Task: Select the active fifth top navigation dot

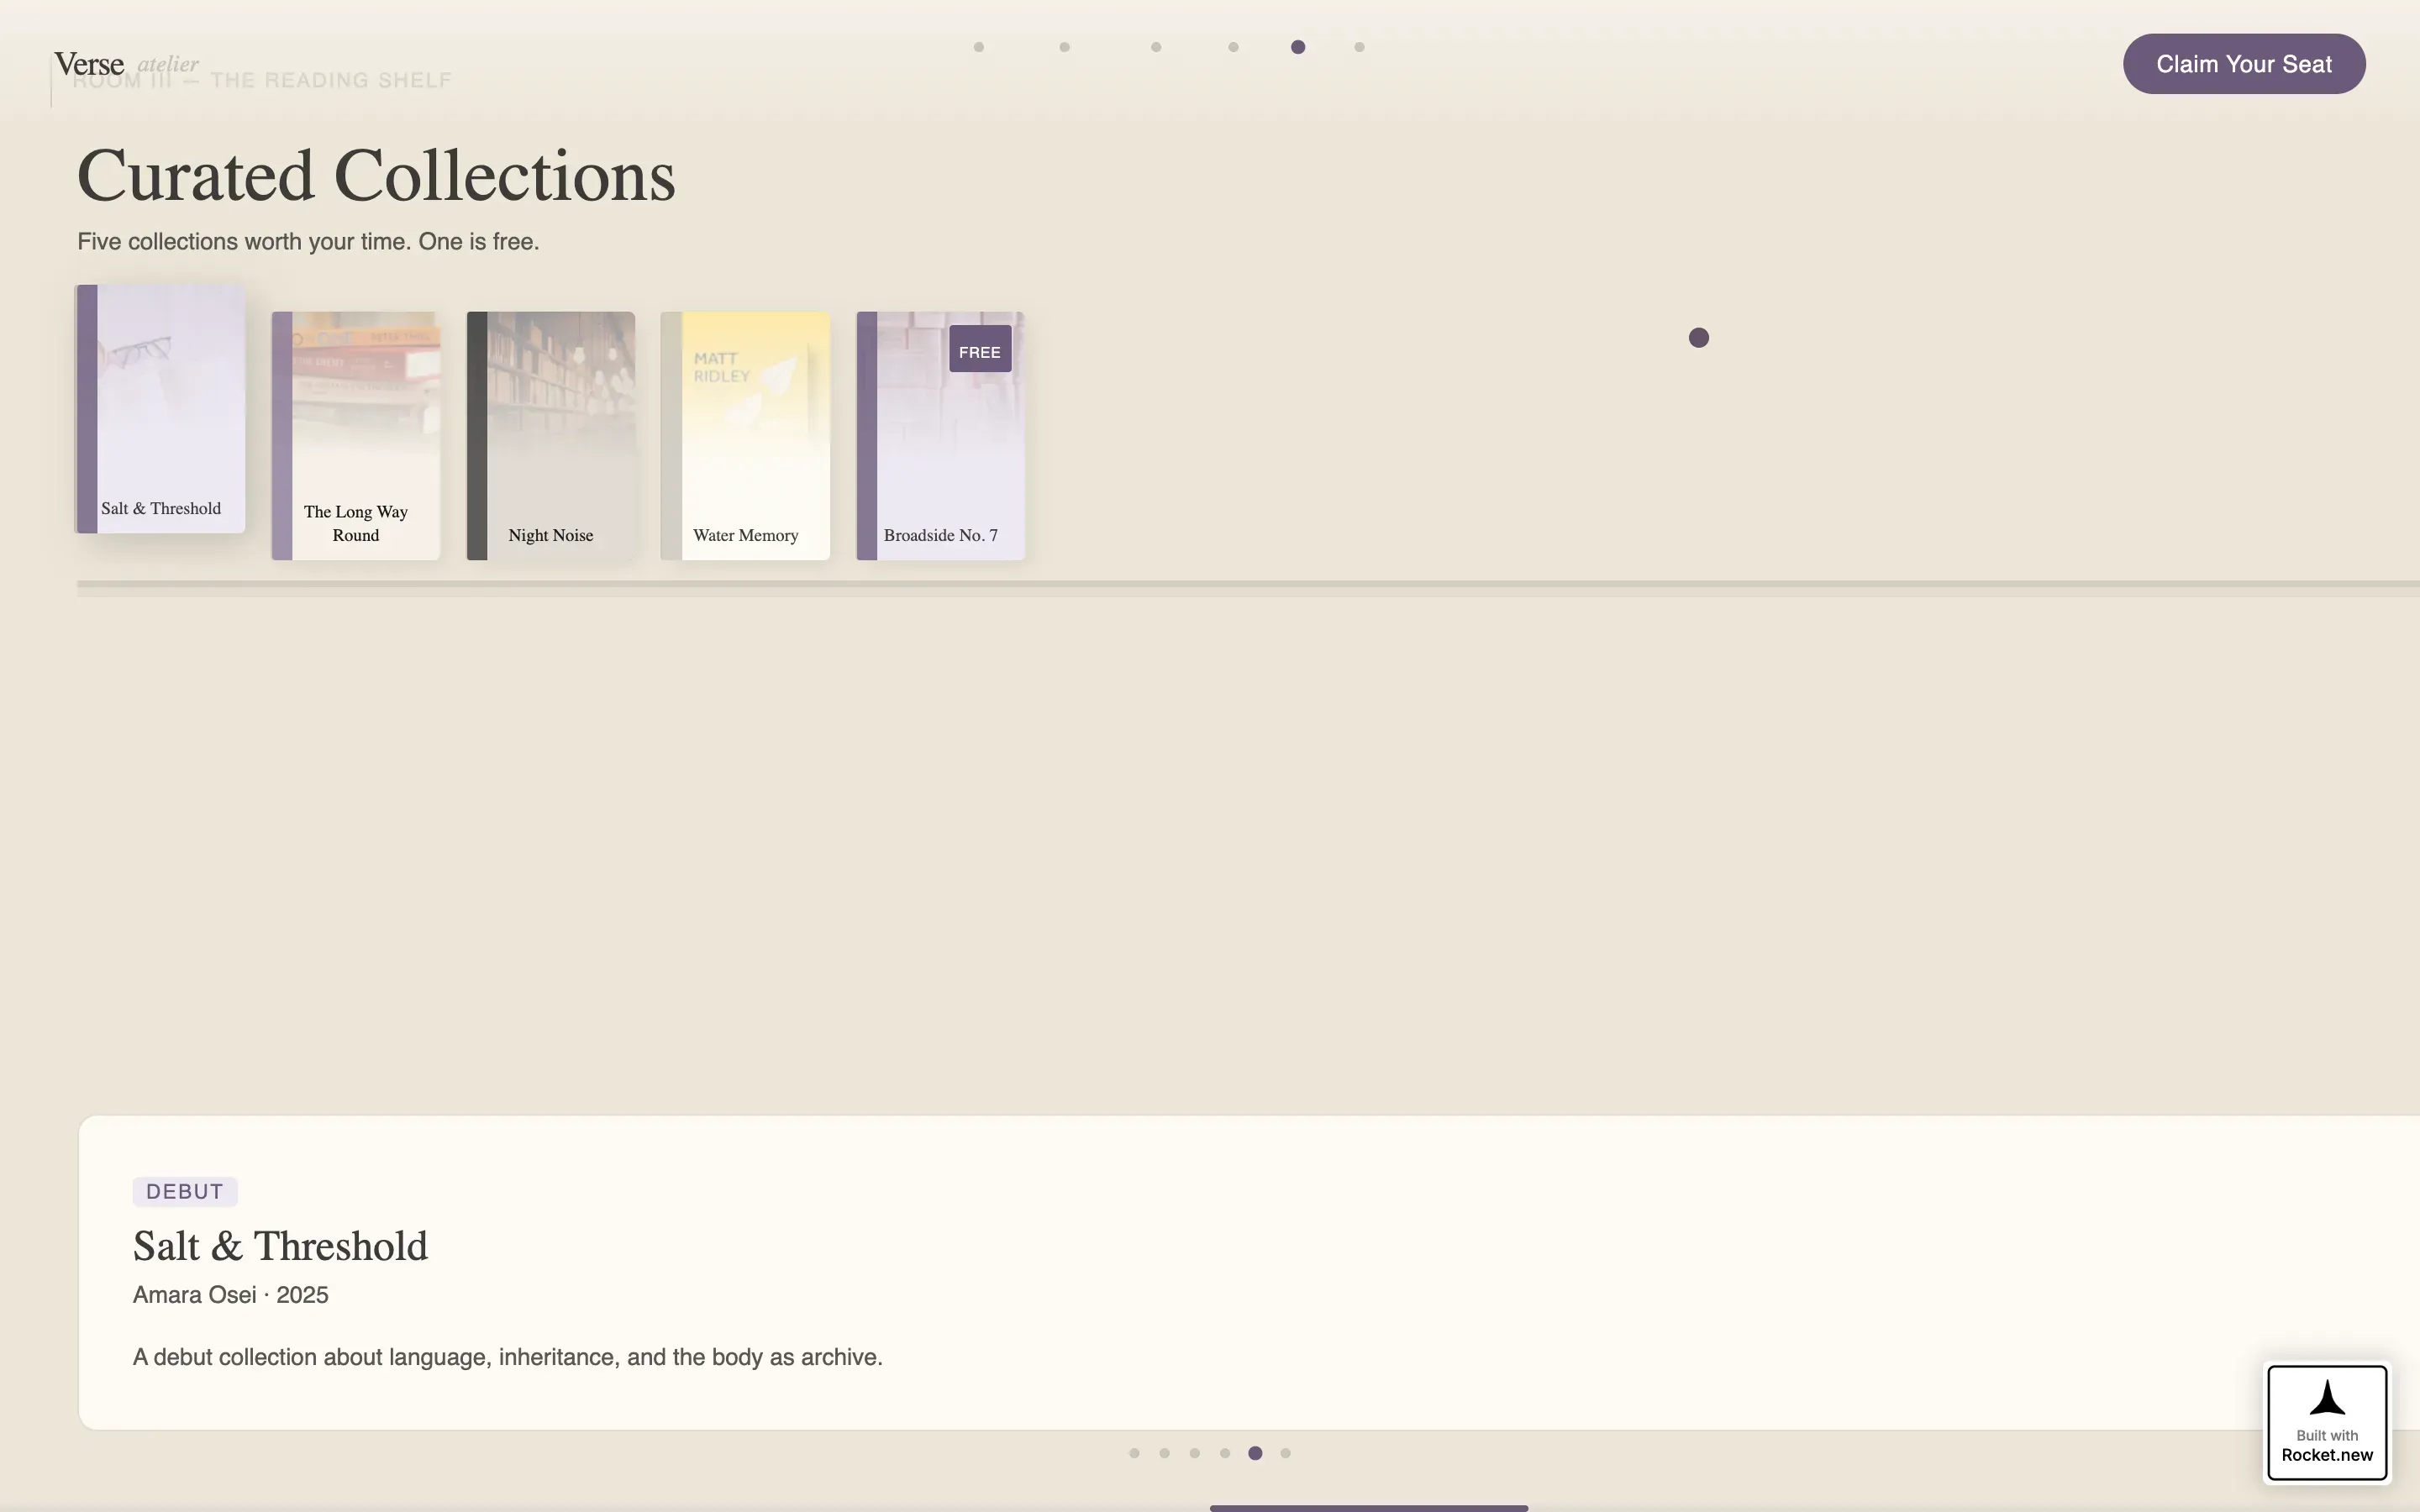Action: tap(1298, 47)
